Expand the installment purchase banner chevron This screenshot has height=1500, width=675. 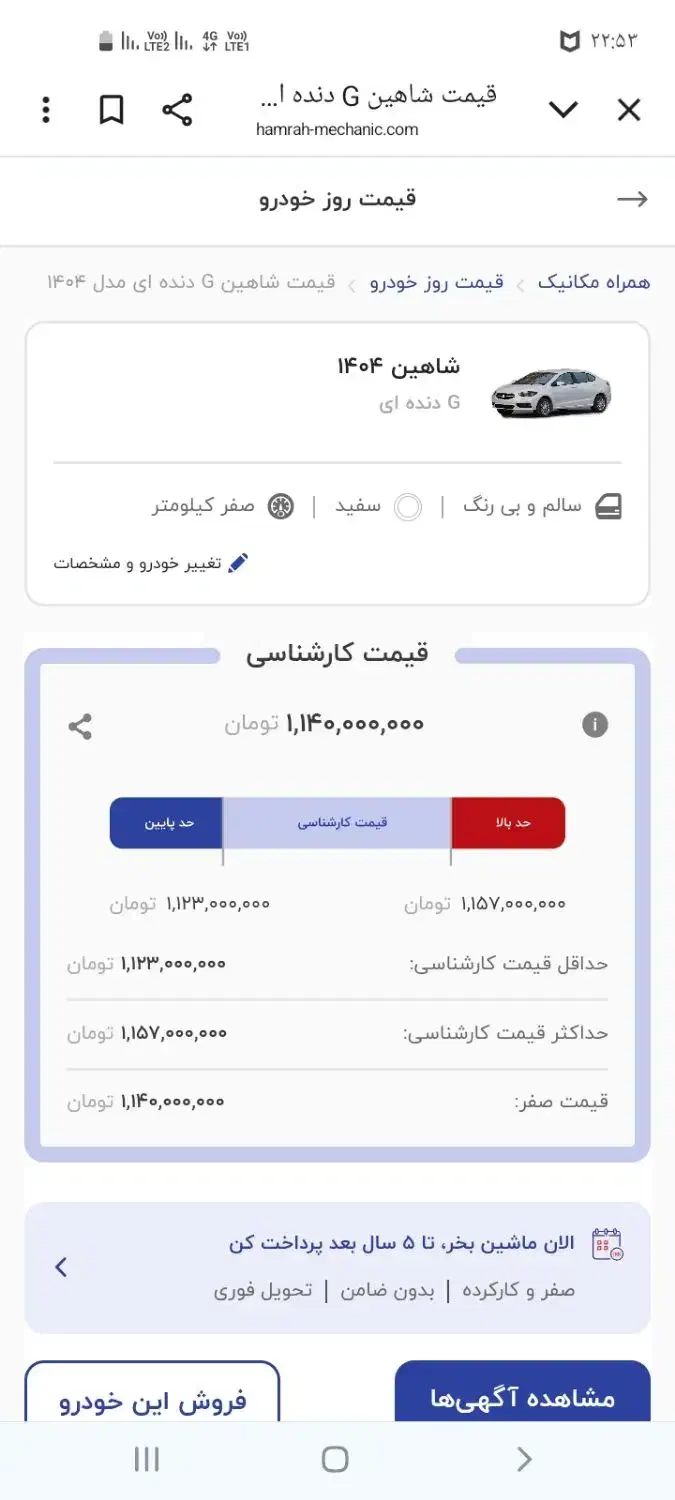click(x=61, y=1267)
